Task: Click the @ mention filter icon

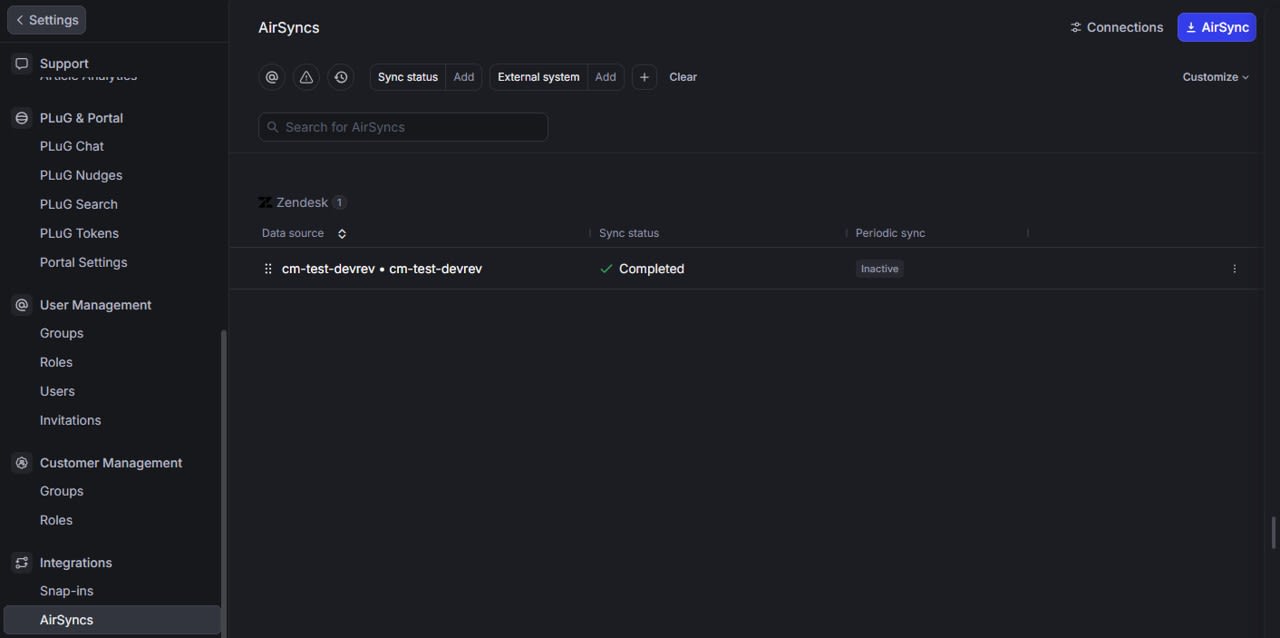Action: point(272,77)
